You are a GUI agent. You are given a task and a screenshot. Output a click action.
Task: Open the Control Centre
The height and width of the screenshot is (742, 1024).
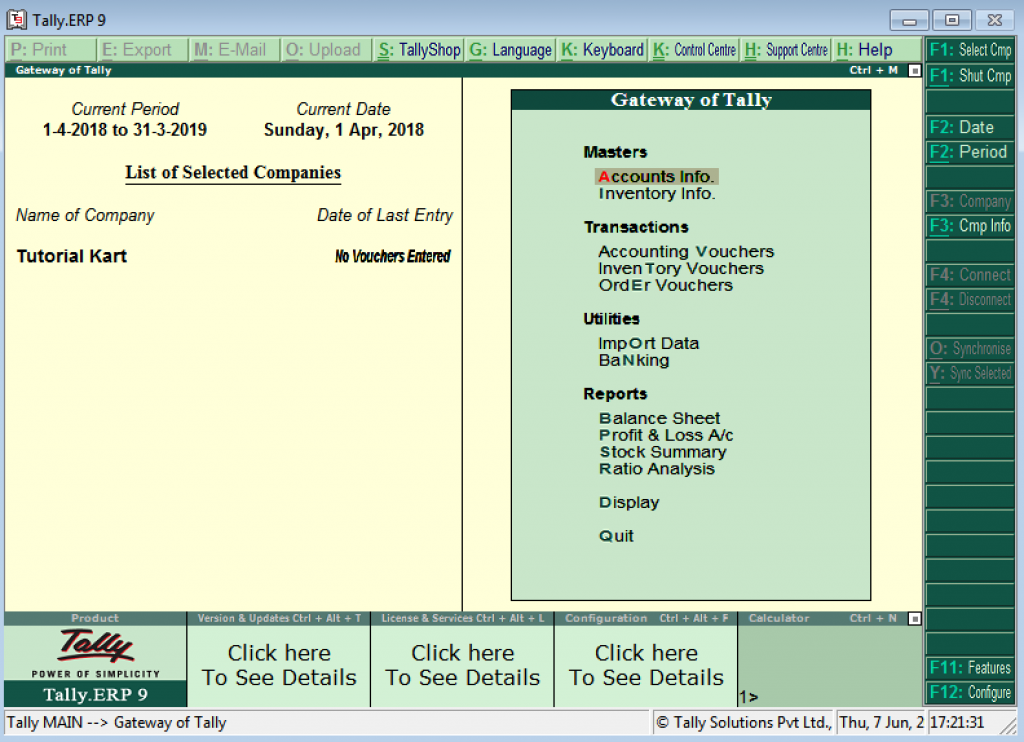coord(694,50)
